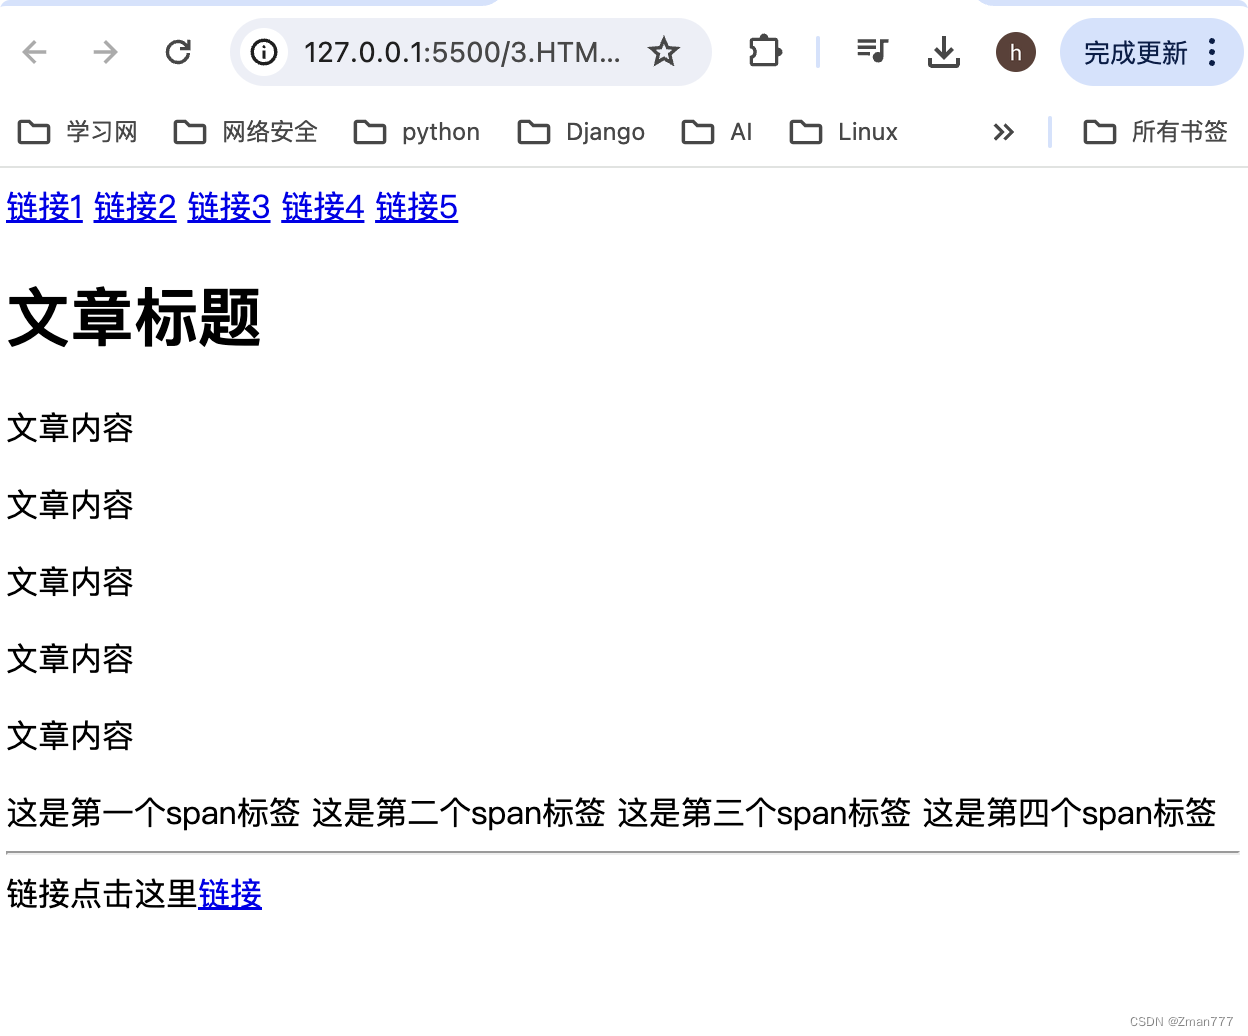Open the browser extensions puzzle icon
This screenshot has height=1036, width=1248.
tap(764, 52)
